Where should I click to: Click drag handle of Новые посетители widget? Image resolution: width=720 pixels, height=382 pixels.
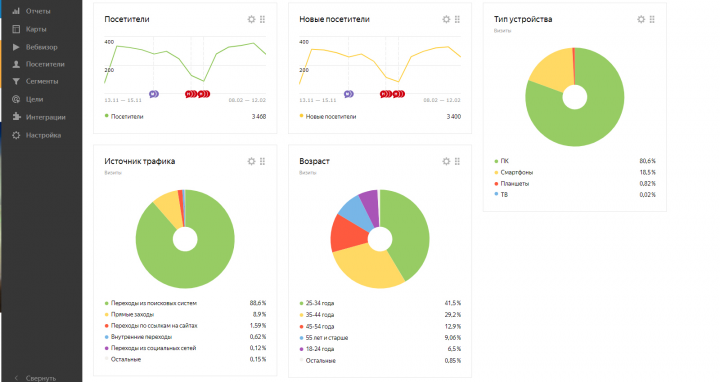457,19
